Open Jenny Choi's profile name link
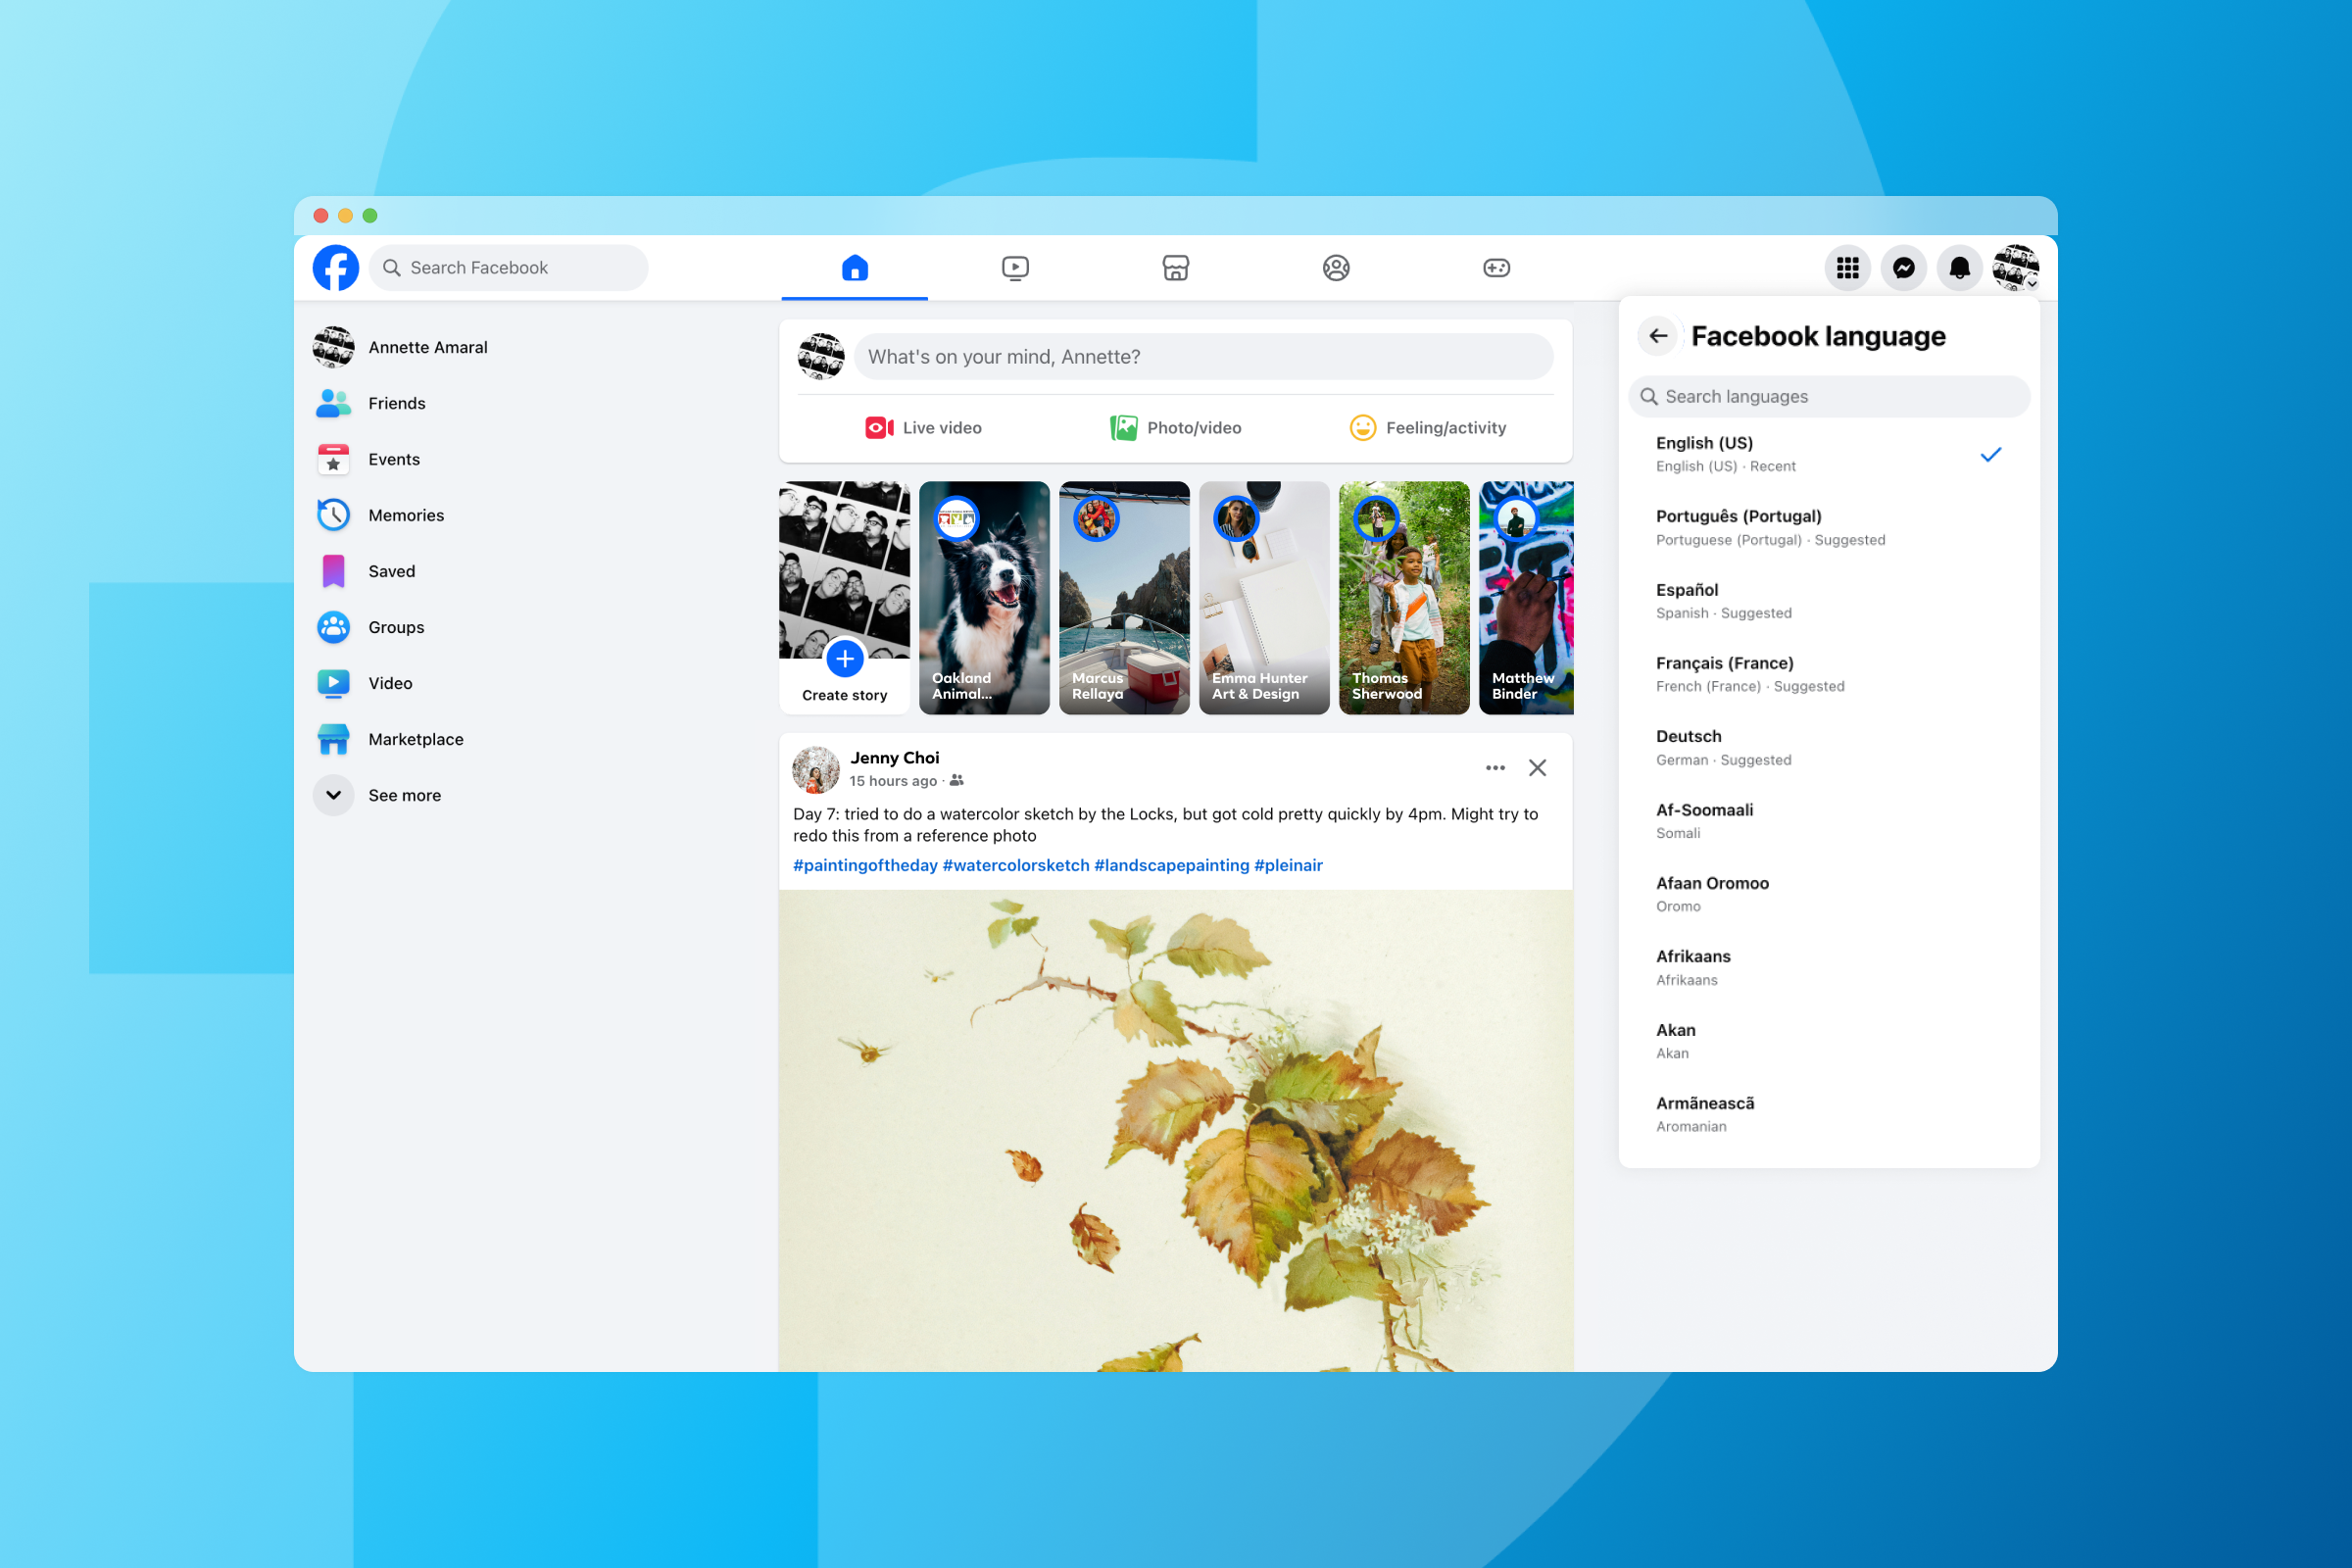Screen dimensions: 2352x1568 point(895,758)
